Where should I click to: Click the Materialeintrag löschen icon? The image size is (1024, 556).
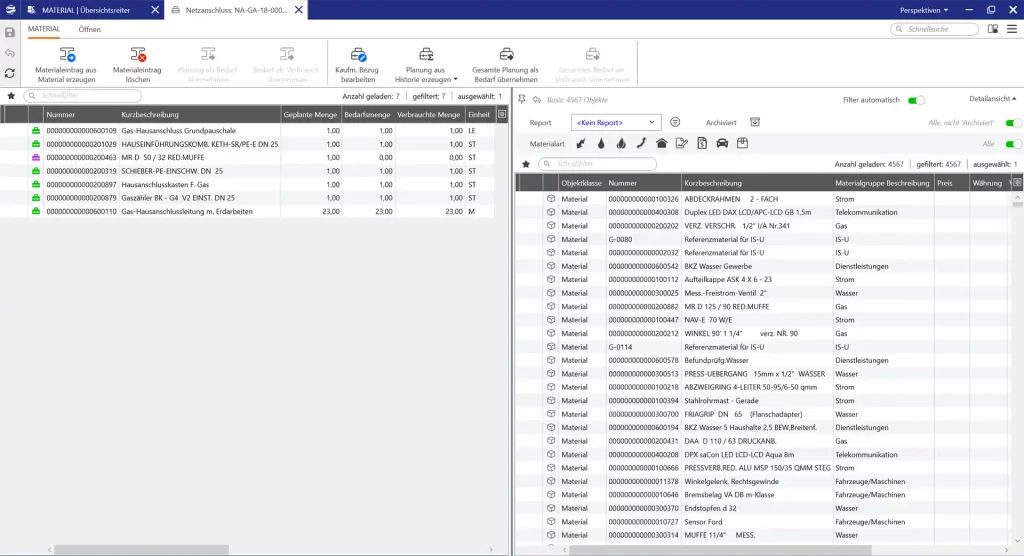138,54
